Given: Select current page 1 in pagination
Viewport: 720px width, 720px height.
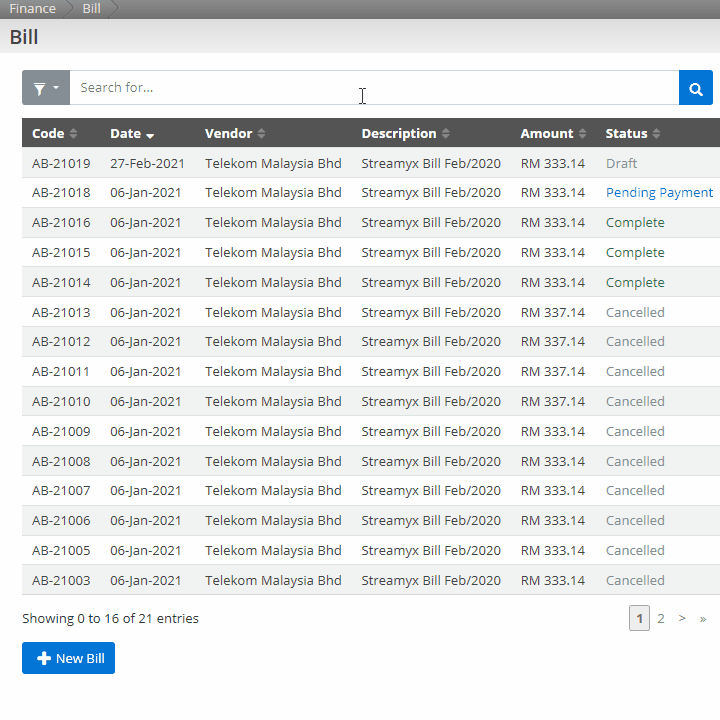Looking at the screenshot, I should tap(639, 619).
